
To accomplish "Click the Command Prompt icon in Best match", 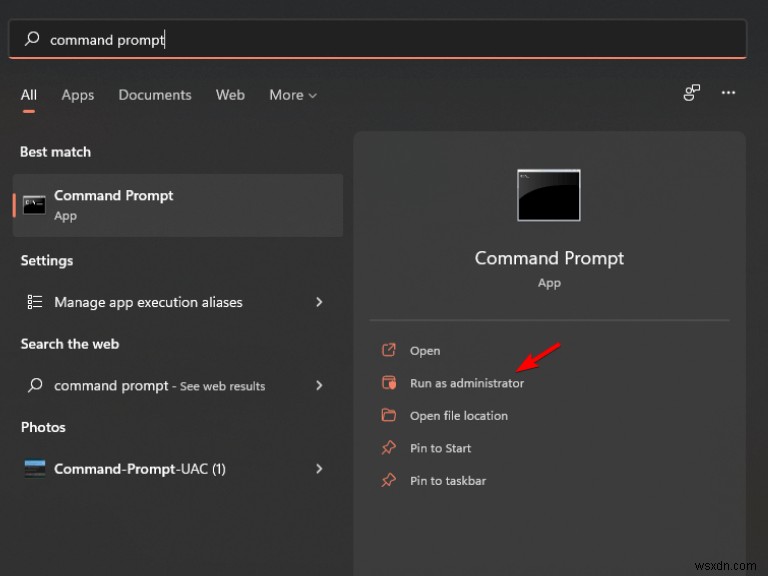I will click(34, 205).
